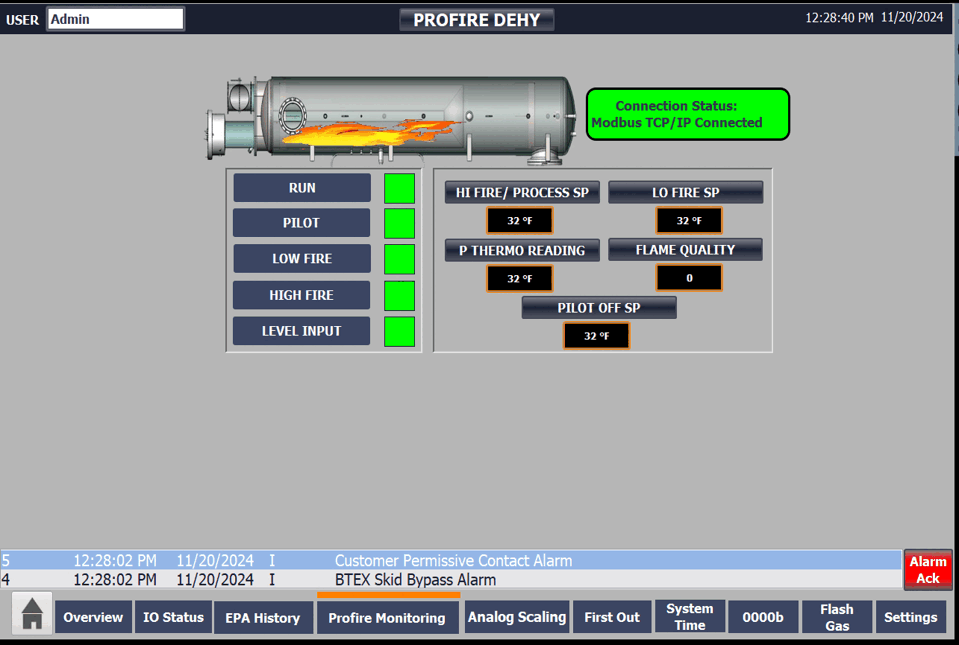The image size is (959, 645).
Task: Open the First Out screen
Action: coord(611,617)
